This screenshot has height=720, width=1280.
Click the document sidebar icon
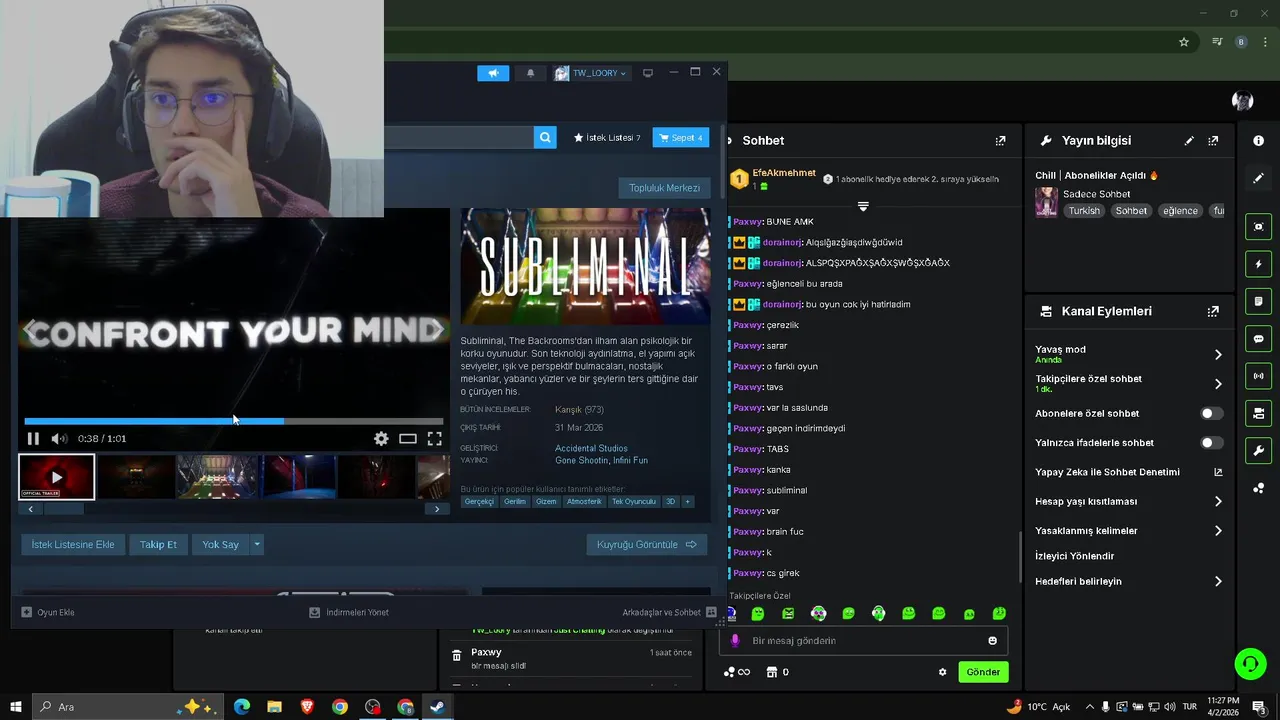pyautogui.click(x=1258, y=301)
